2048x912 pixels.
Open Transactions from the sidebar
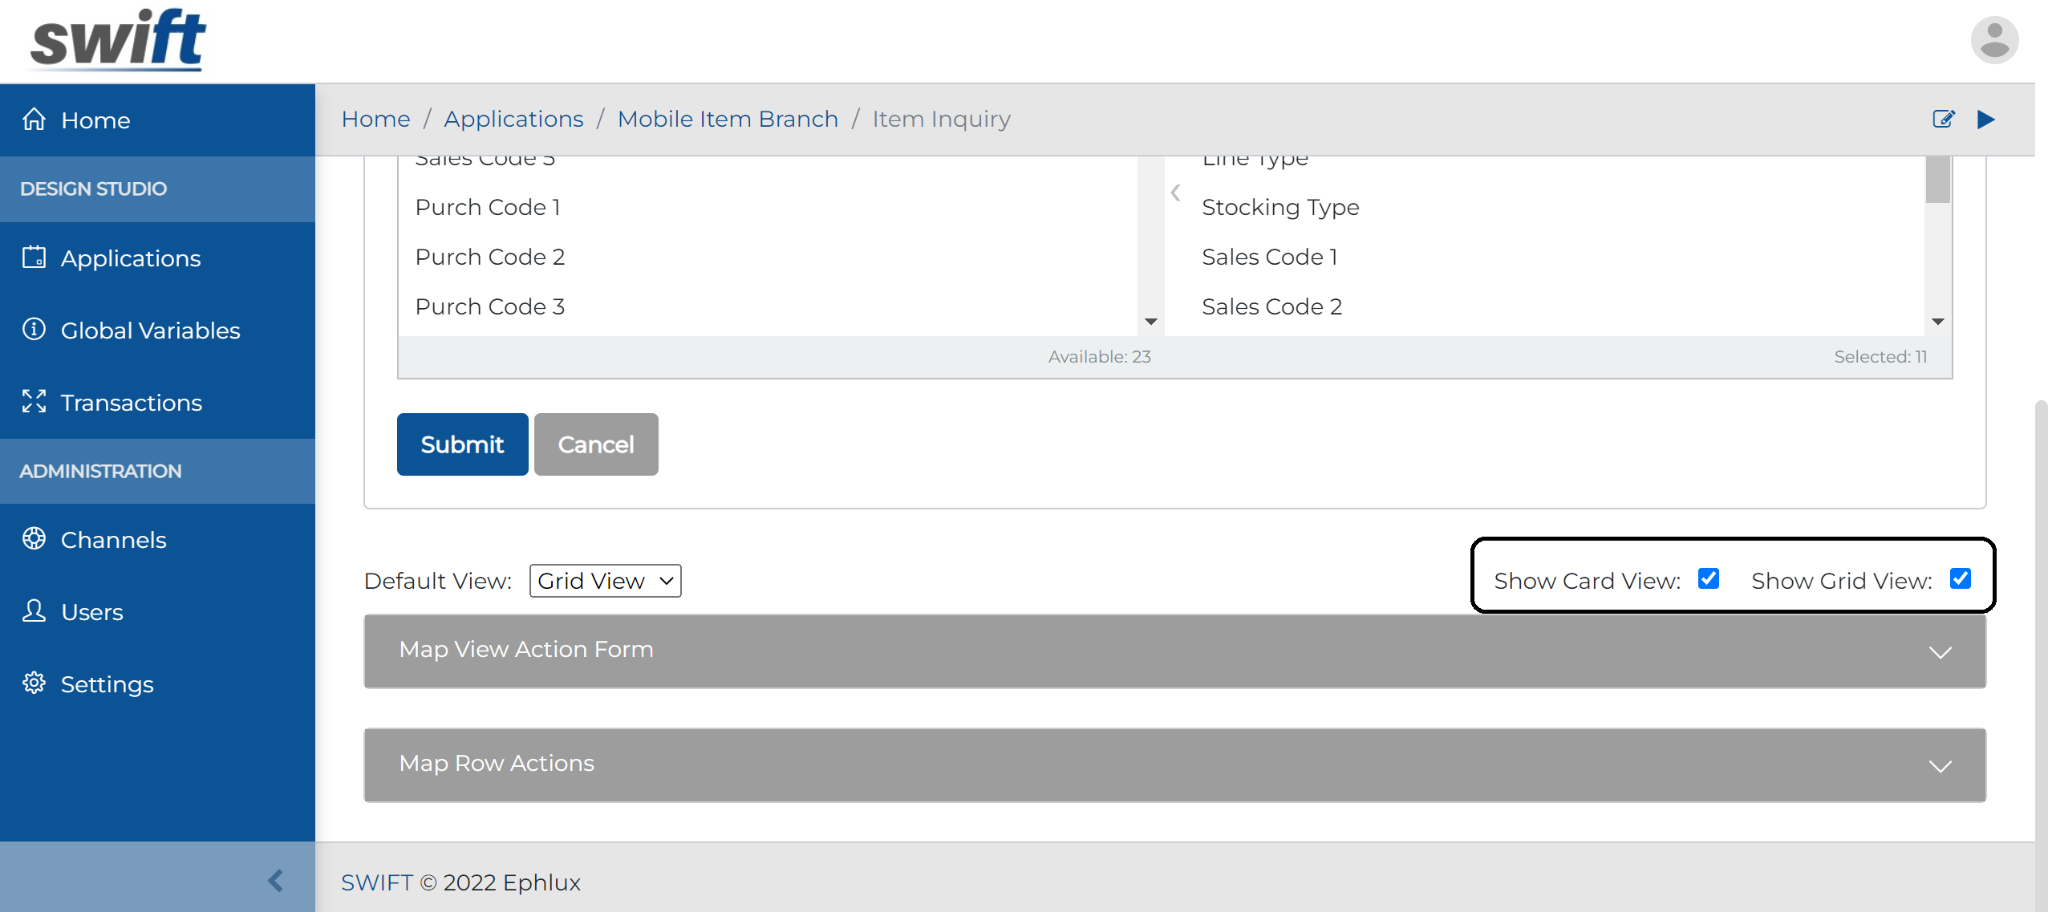tap(131, 402)
